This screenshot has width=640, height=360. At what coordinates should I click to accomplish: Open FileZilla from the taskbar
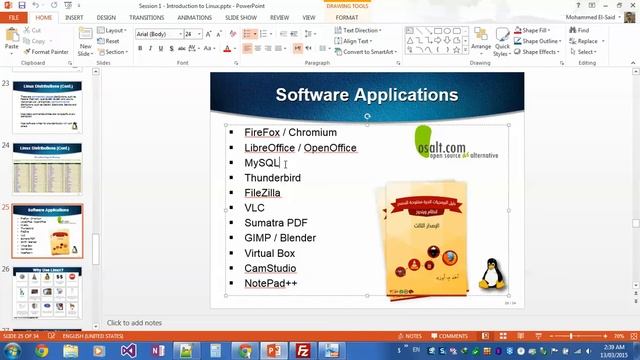coord(303,351)
